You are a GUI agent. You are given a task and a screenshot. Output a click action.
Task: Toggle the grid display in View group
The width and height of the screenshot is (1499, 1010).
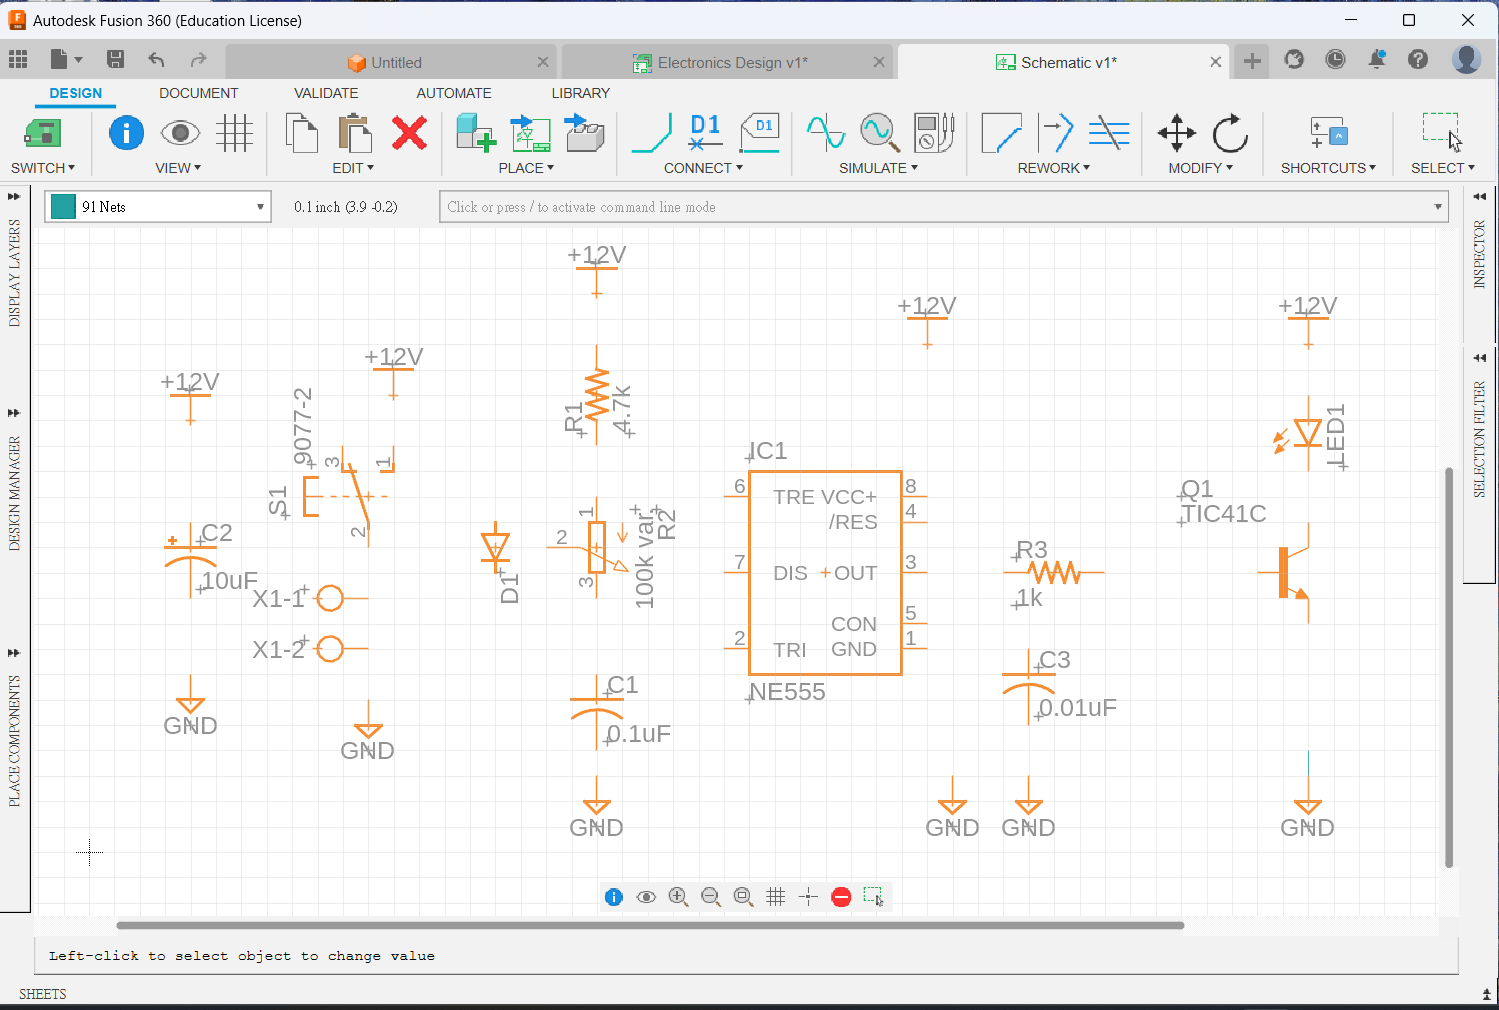pyautogui.click(x=234, y=133)
